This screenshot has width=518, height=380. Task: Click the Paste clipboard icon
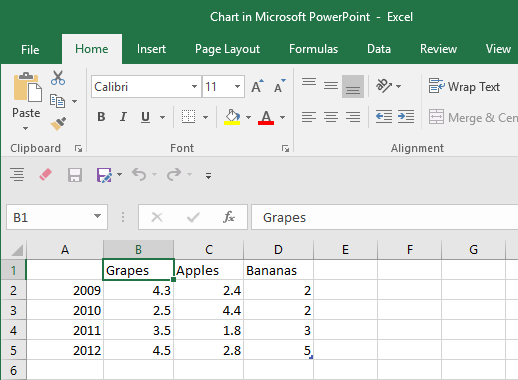coord(27,87)
